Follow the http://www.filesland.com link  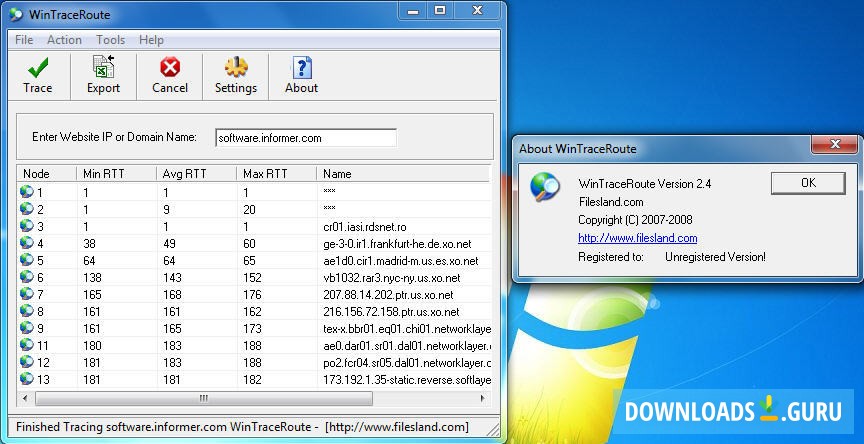tap(638, 239)
